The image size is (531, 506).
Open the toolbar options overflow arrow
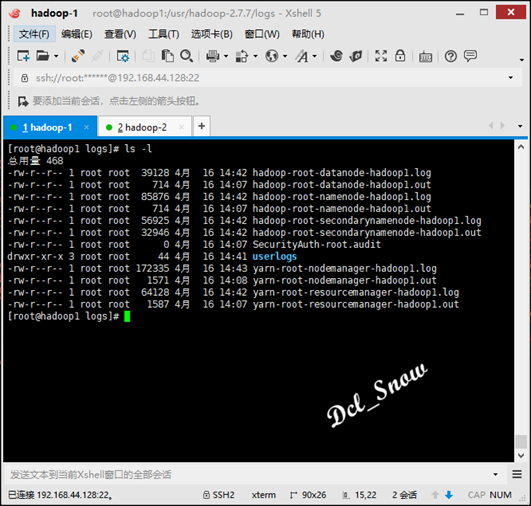point(522,60)
